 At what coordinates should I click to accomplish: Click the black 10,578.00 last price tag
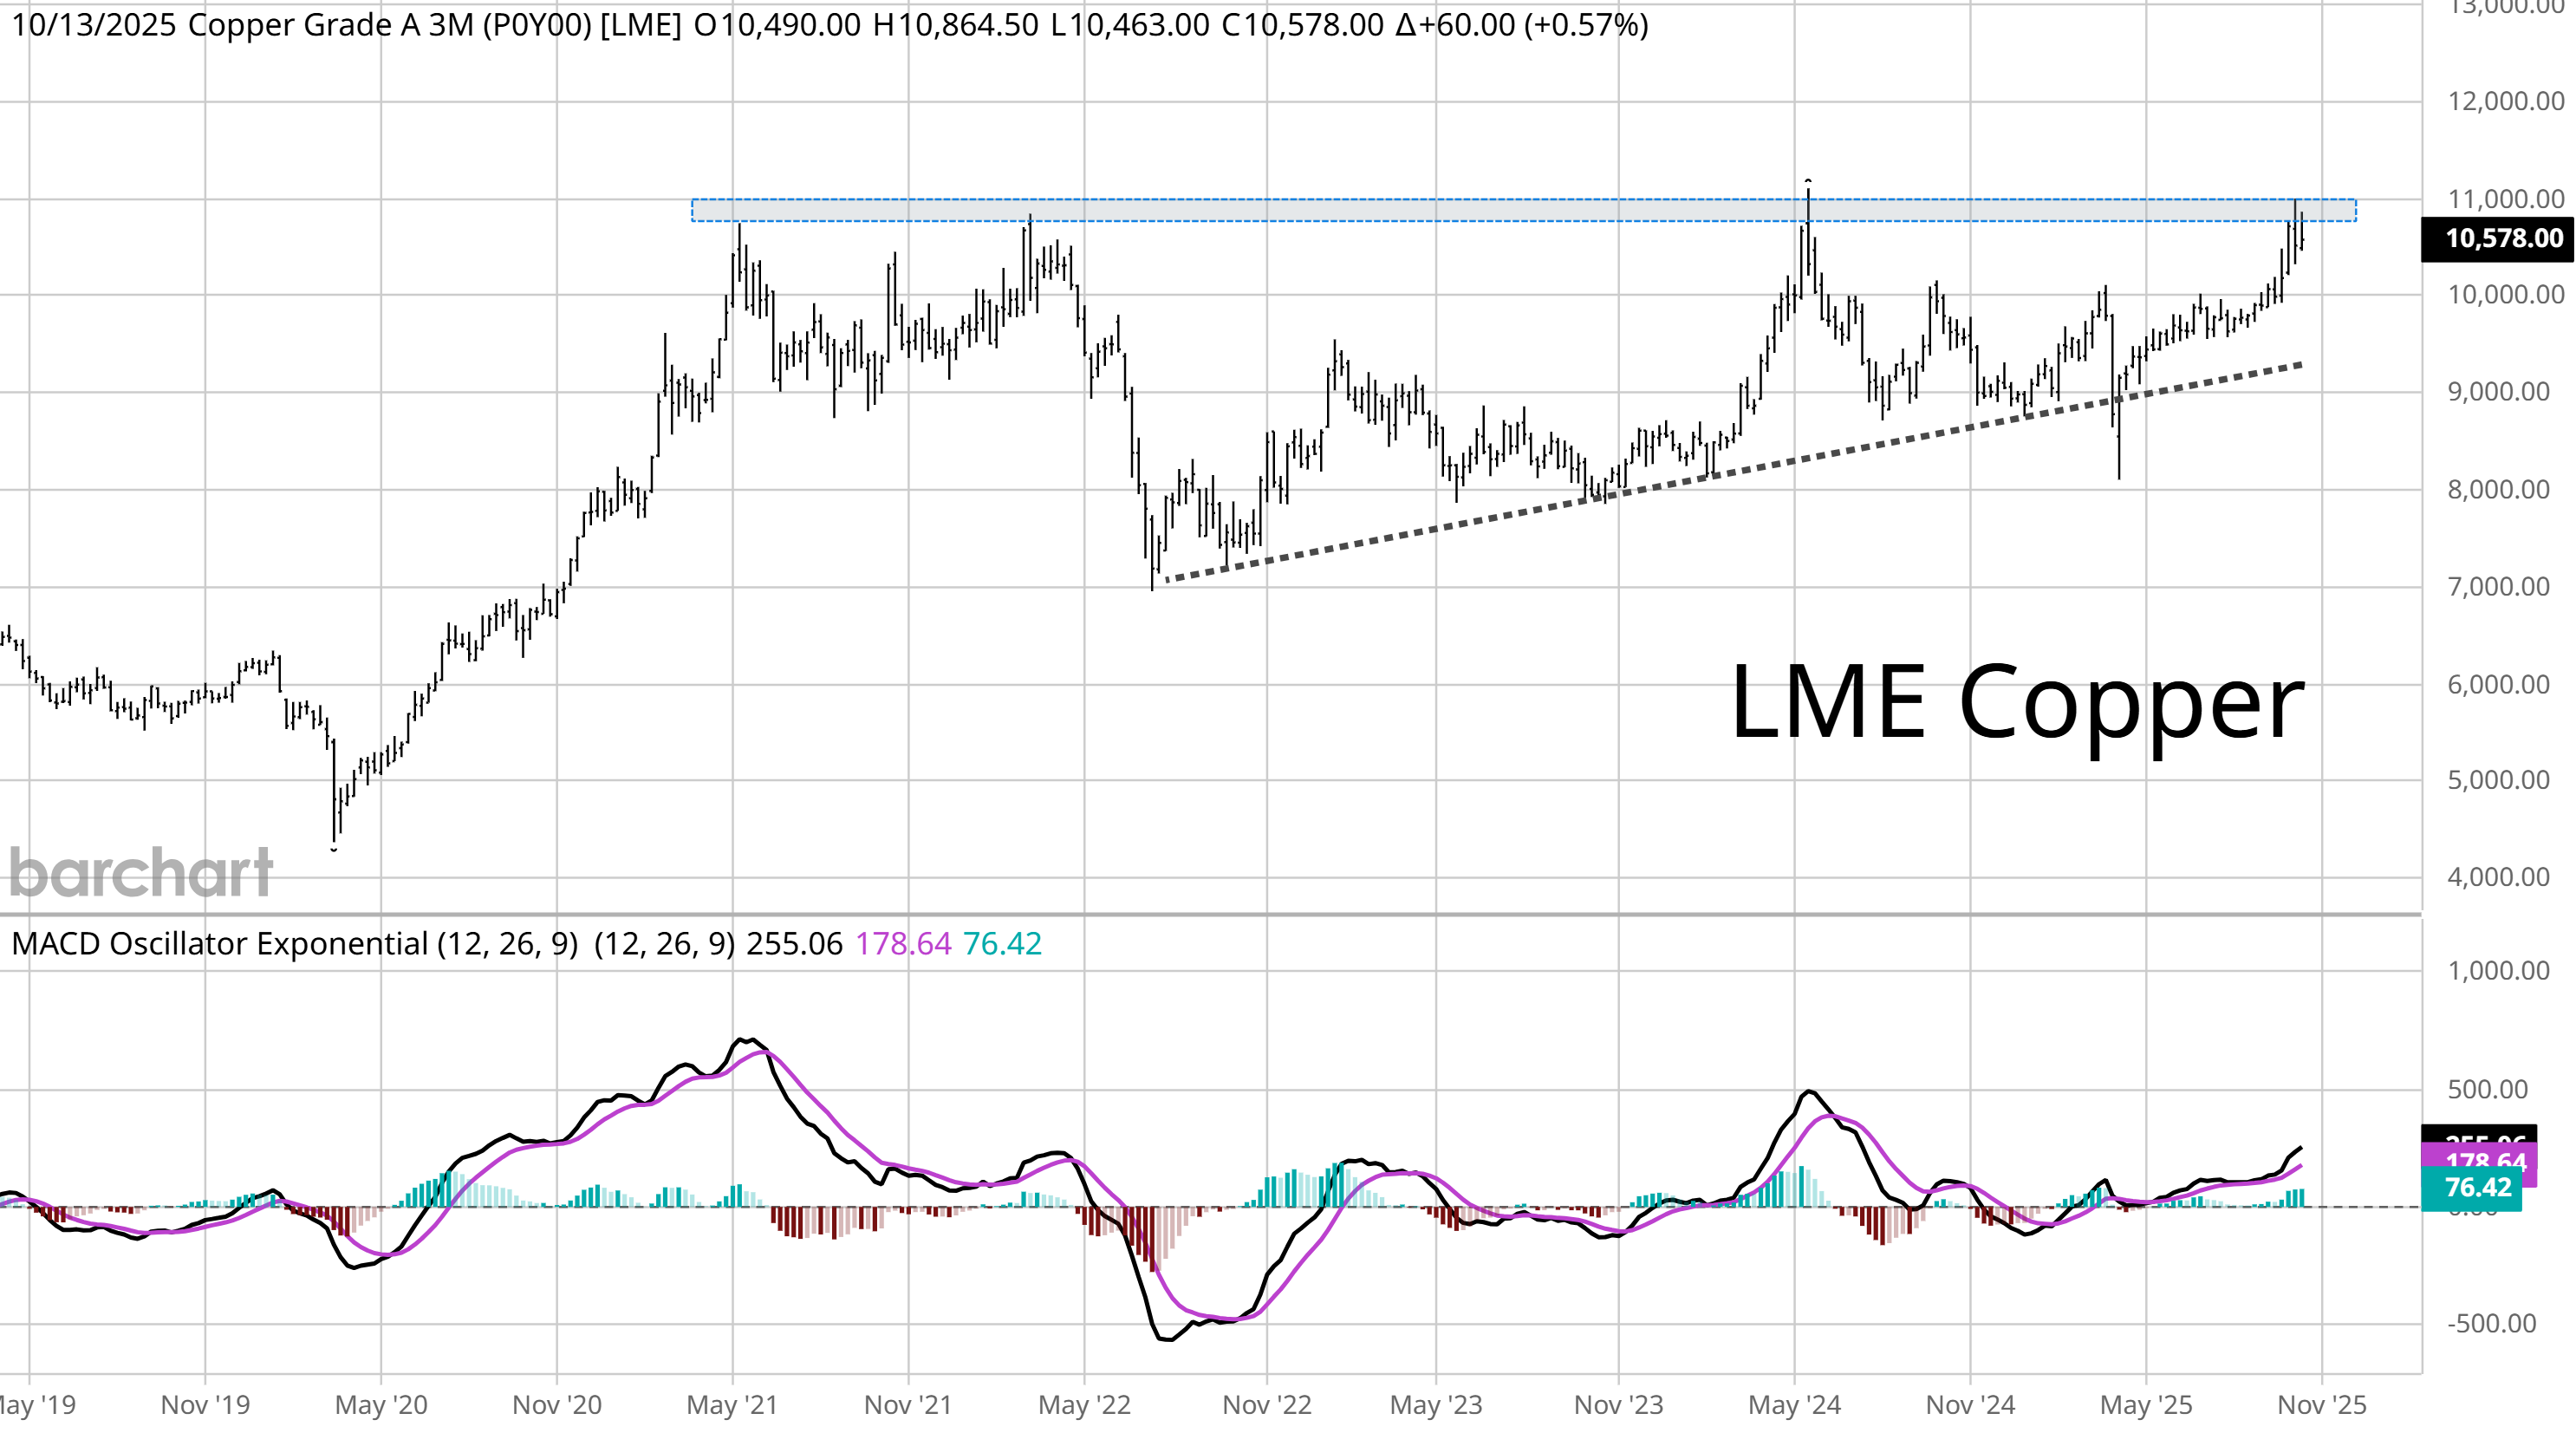tap(2496, 238)
